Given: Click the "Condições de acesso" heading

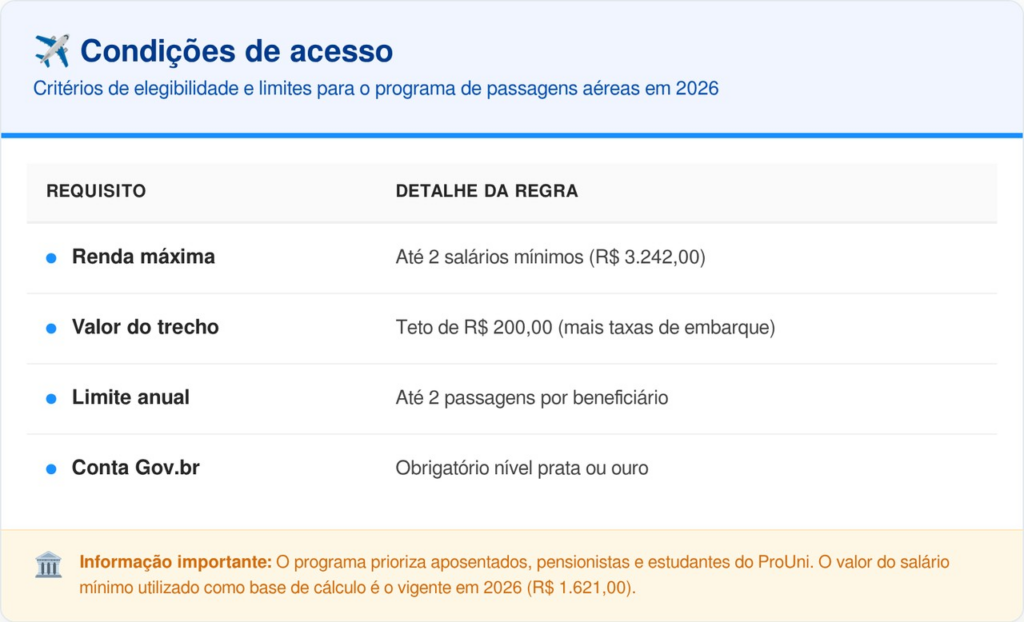Looking at the screenshot, I should (x=236, y=51).
